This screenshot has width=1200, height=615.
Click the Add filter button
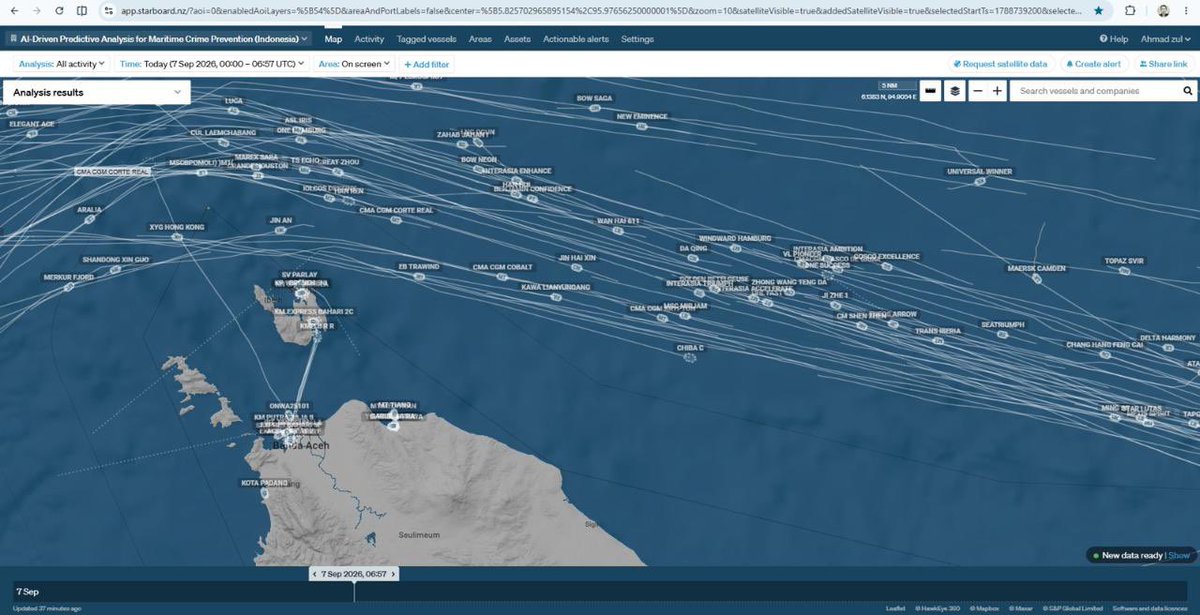(427, 64)
